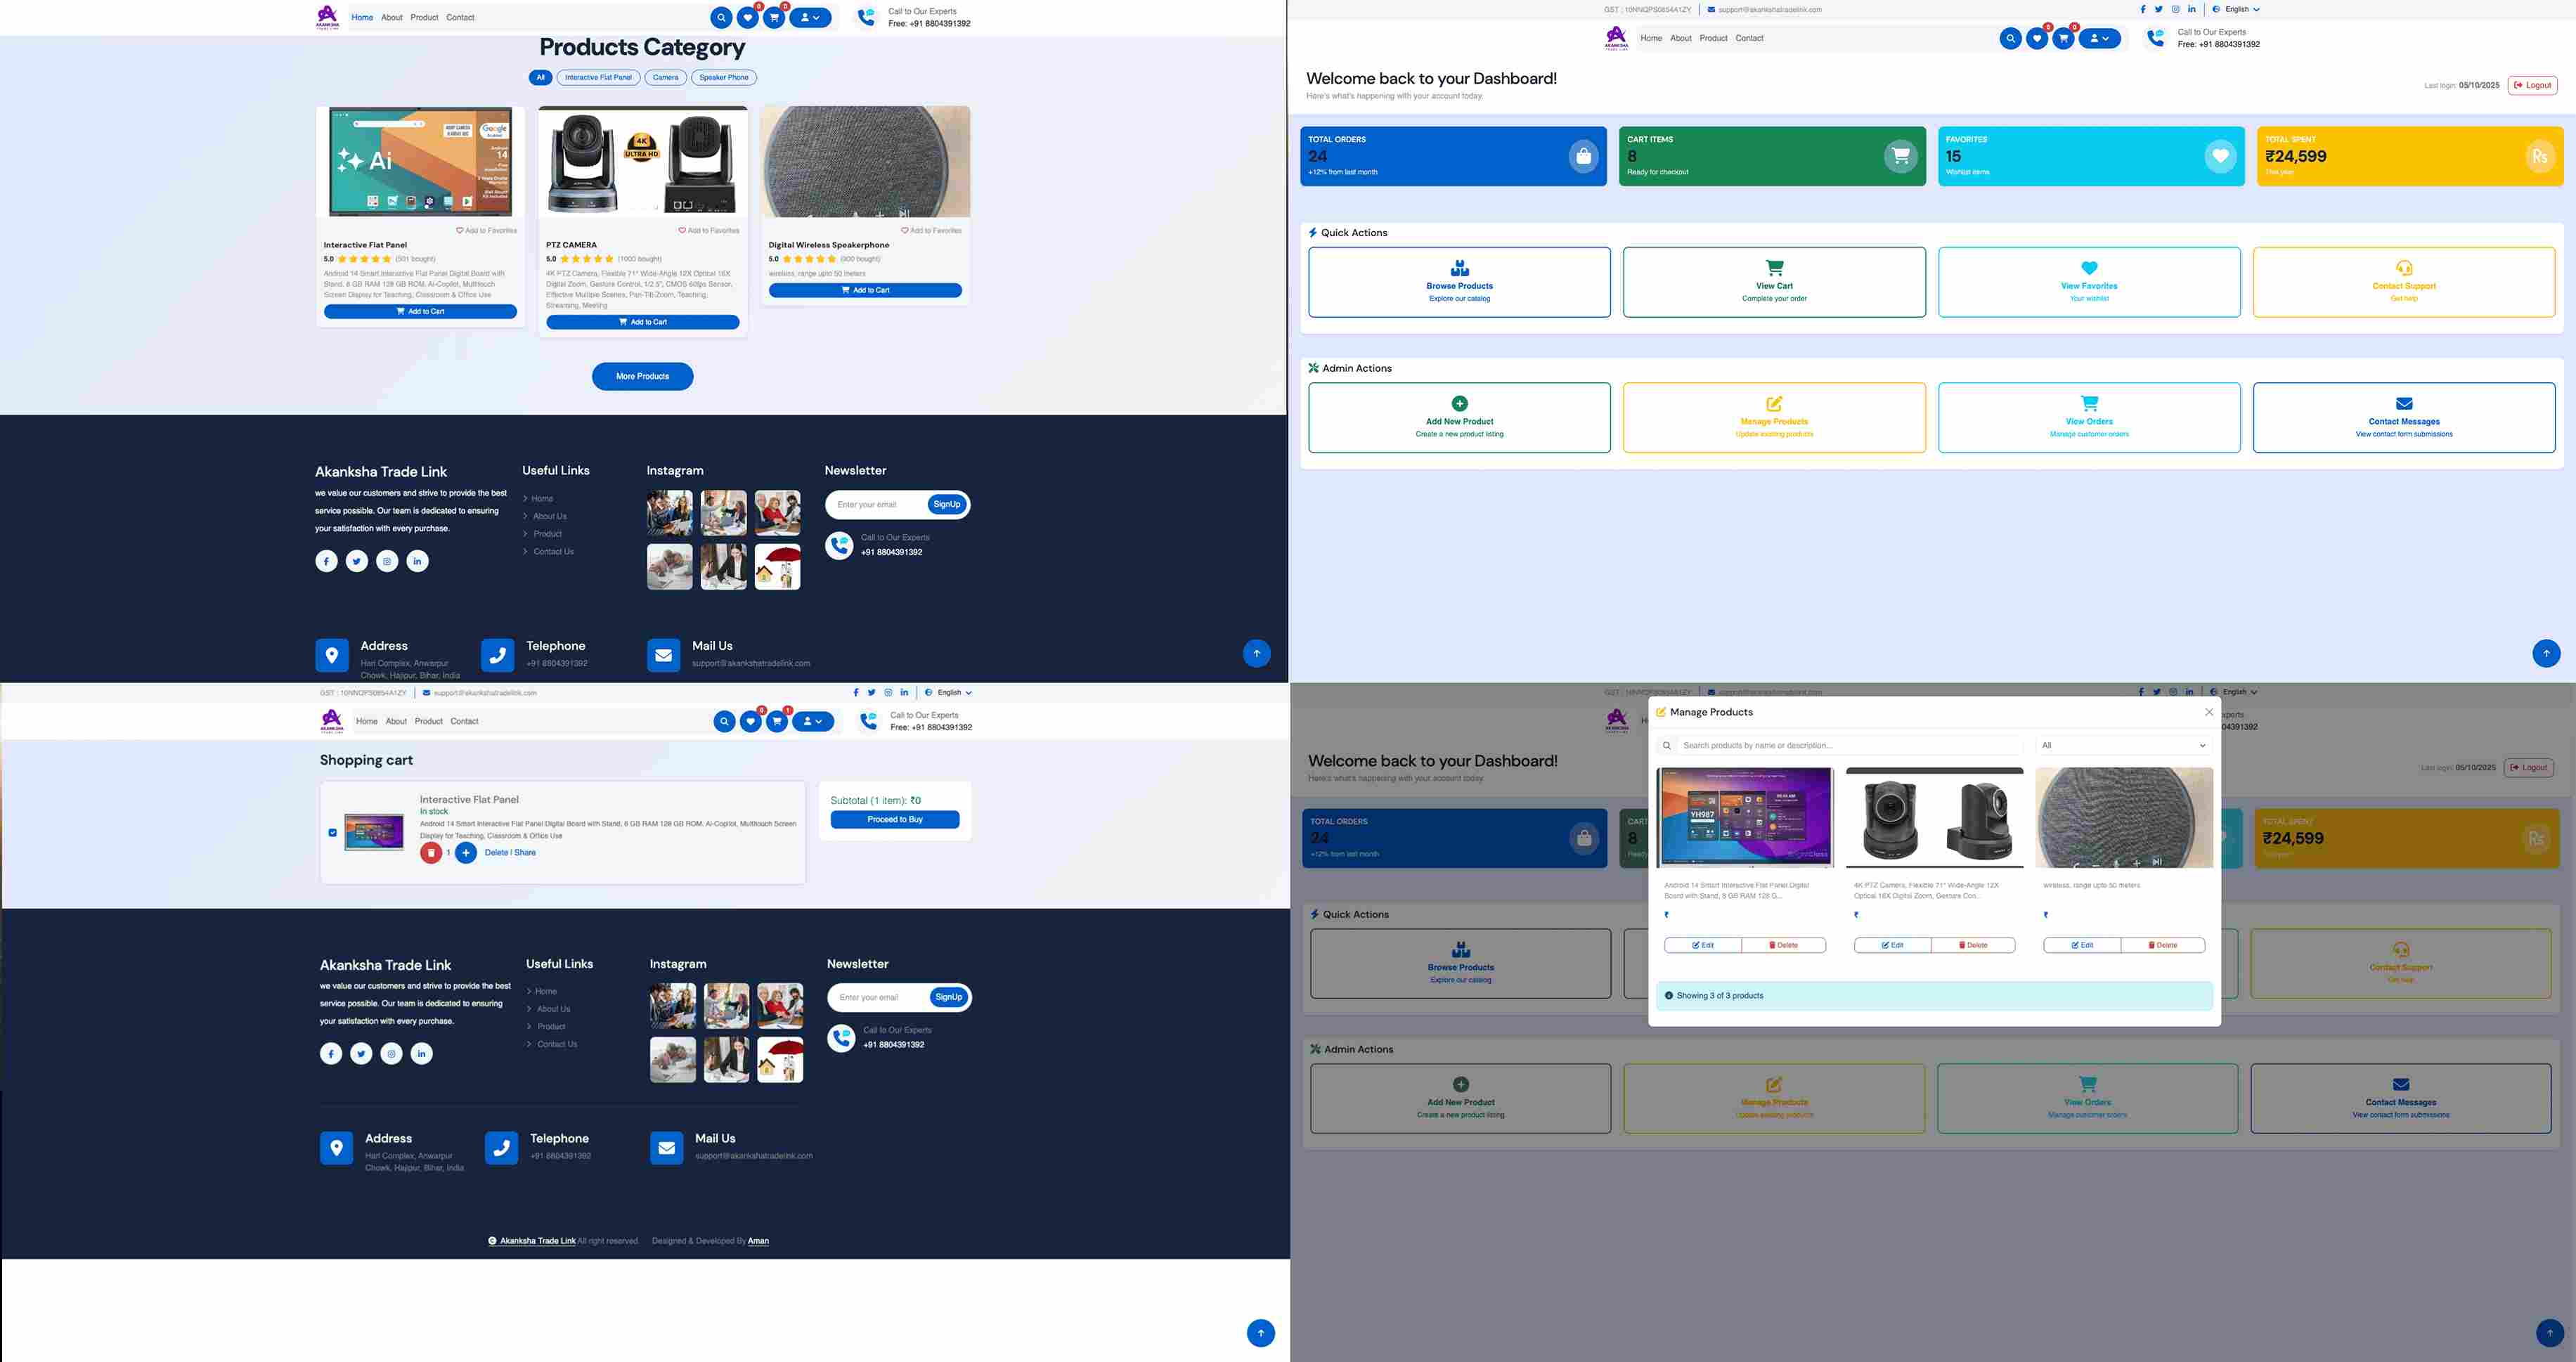Screen dimensions: 2576x1362
Task: Click the Proceed to Buy button
Action: pyautogui.click(x=894, y=820)
